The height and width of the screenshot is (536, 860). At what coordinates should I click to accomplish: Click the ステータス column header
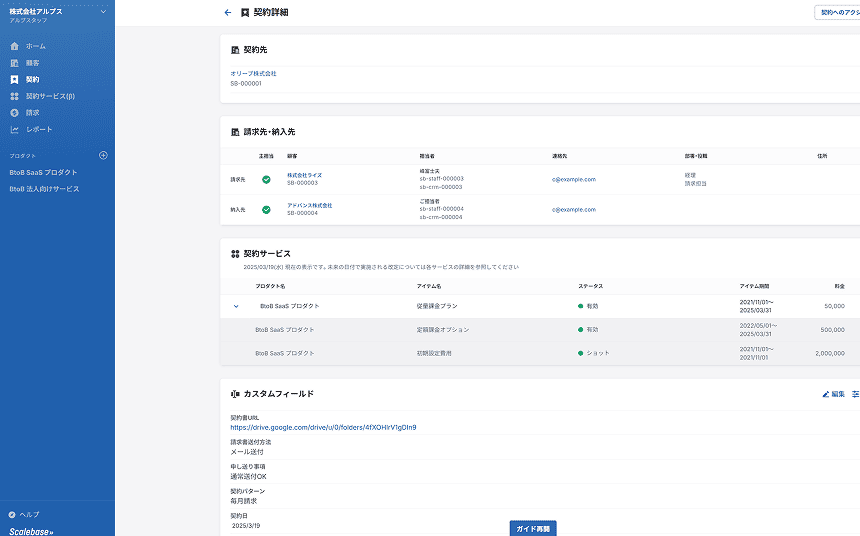[x=590, y=286]
